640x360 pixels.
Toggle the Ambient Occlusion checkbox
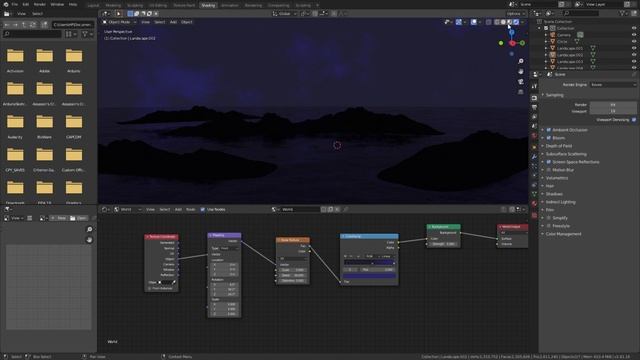[549, 130]
